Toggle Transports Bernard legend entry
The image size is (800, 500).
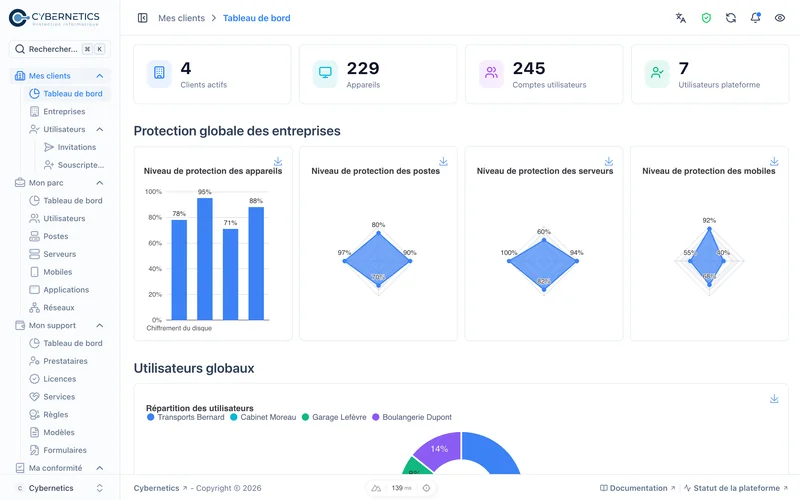[186, 417]
